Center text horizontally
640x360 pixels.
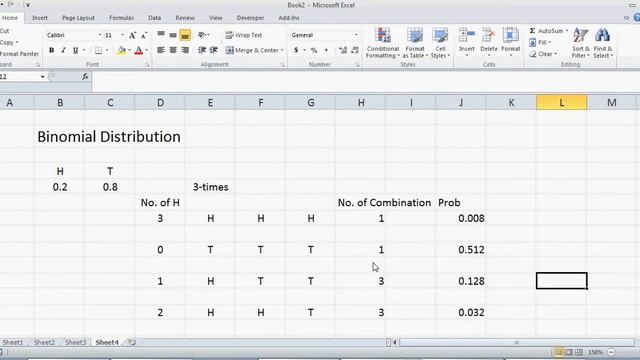click(x=173, y=50)
